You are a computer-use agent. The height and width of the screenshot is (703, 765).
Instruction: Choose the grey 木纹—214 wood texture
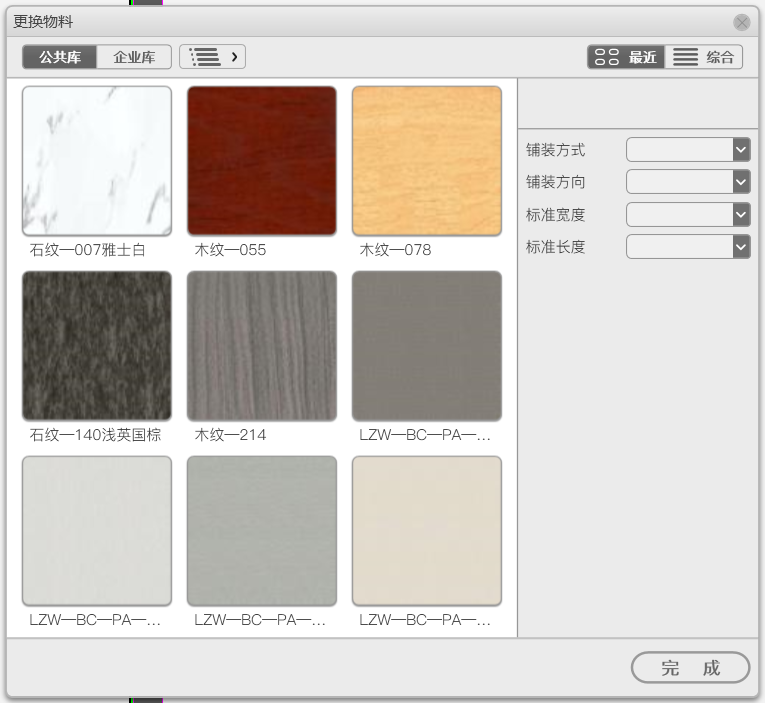tap(262, 346)
